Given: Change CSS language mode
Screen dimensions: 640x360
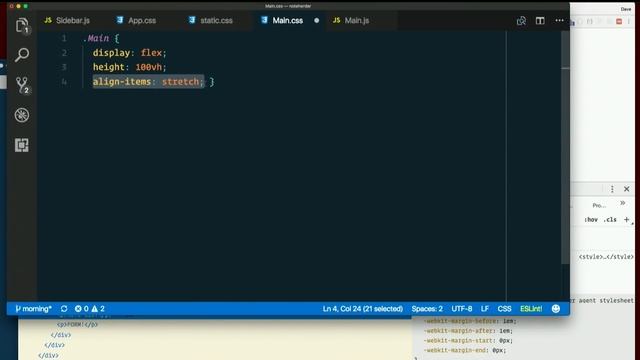Looking at the screenshot, I should click(x=504, y=309).
